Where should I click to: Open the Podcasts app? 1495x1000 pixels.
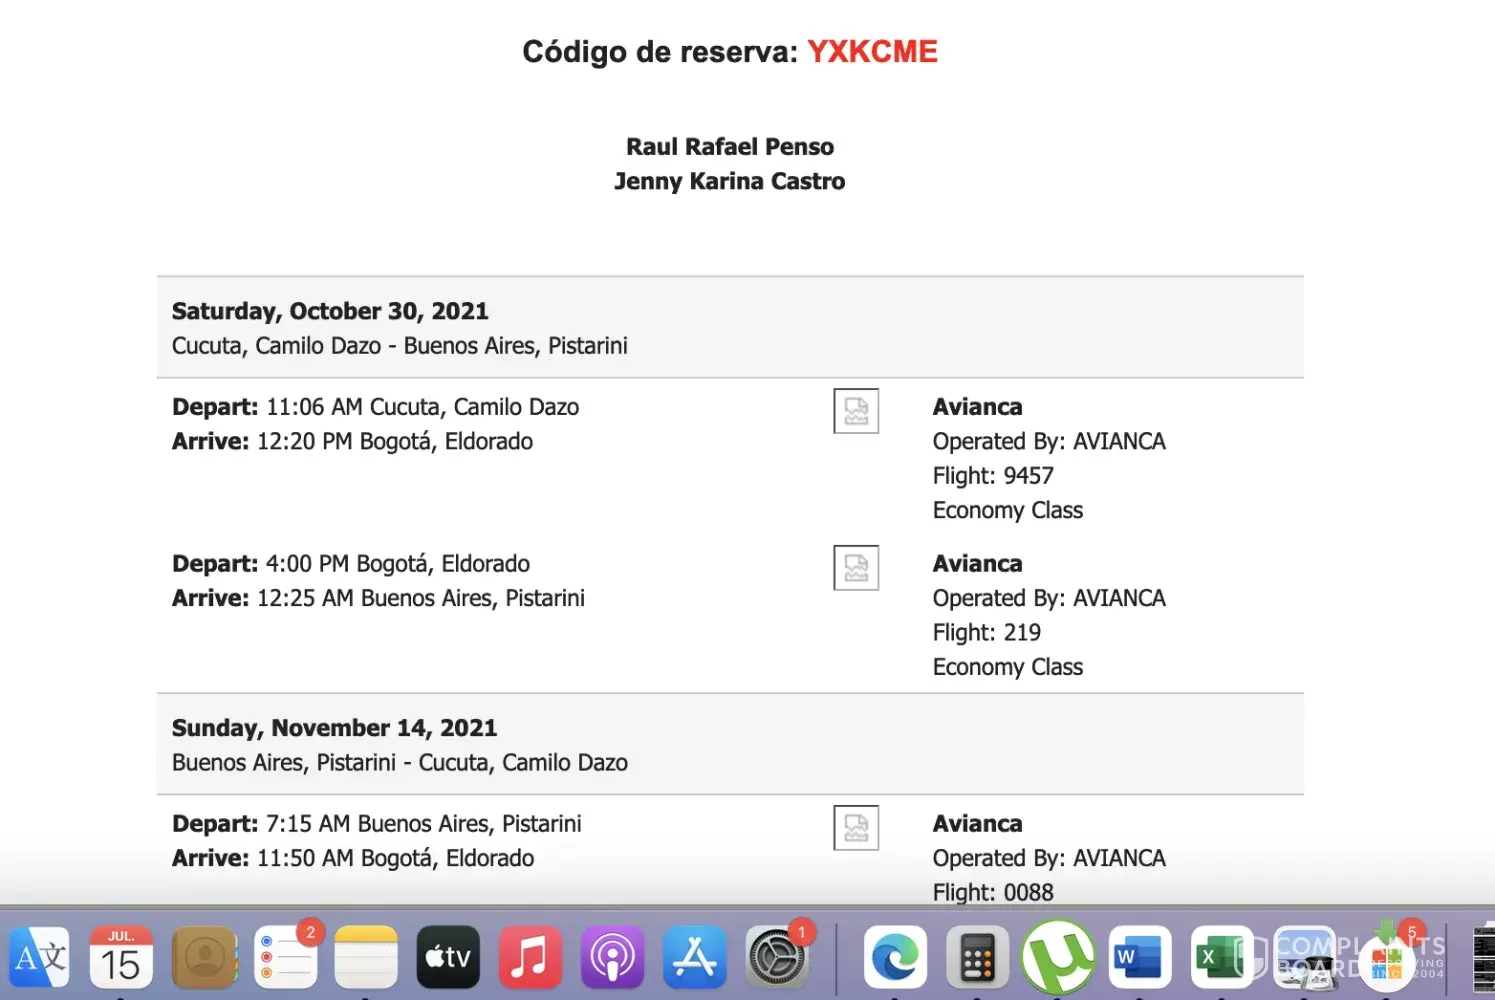click(612, 958)
